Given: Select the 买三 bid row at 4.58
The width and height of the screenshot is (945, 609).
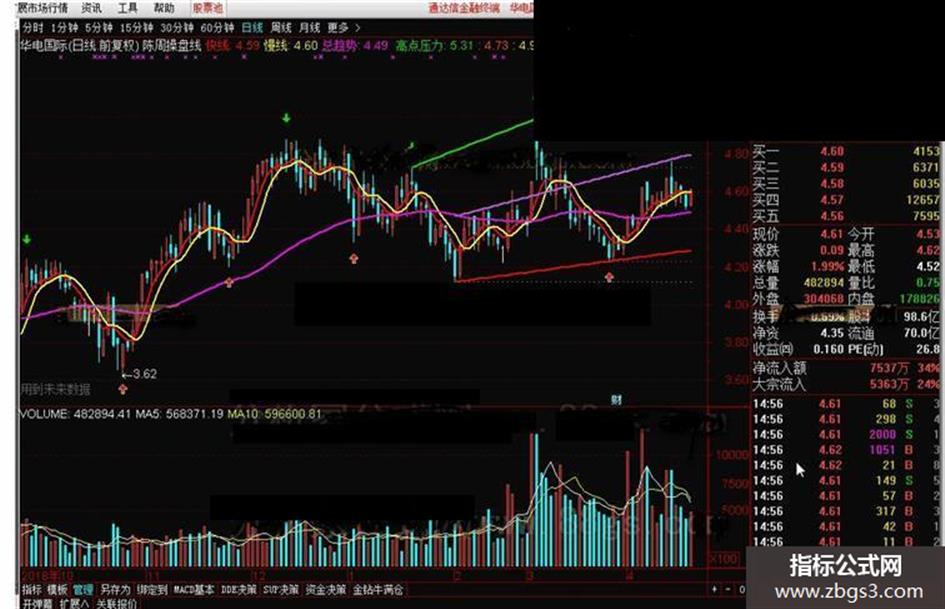Looking at the screenshot, I should [x=846, y=183].
